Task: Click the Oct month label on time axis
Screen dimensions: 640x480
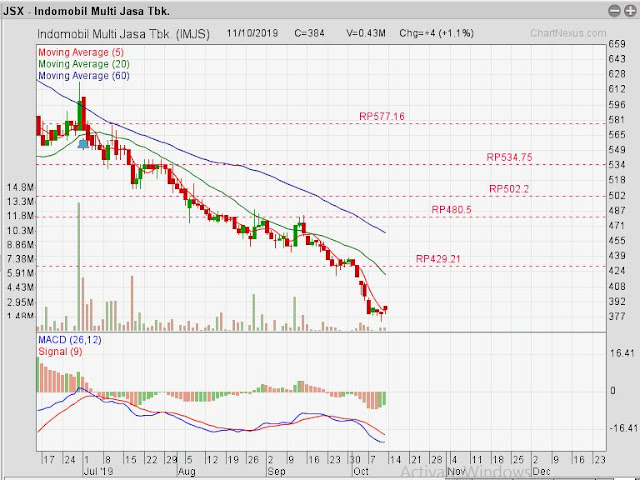Action: pyautogui.click(x=361, y=471)
